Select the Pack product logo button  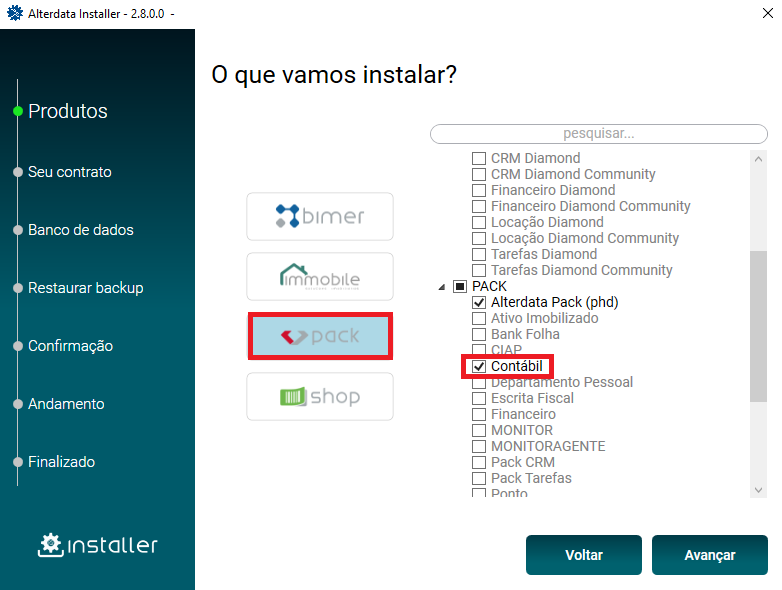coord(320,336)
